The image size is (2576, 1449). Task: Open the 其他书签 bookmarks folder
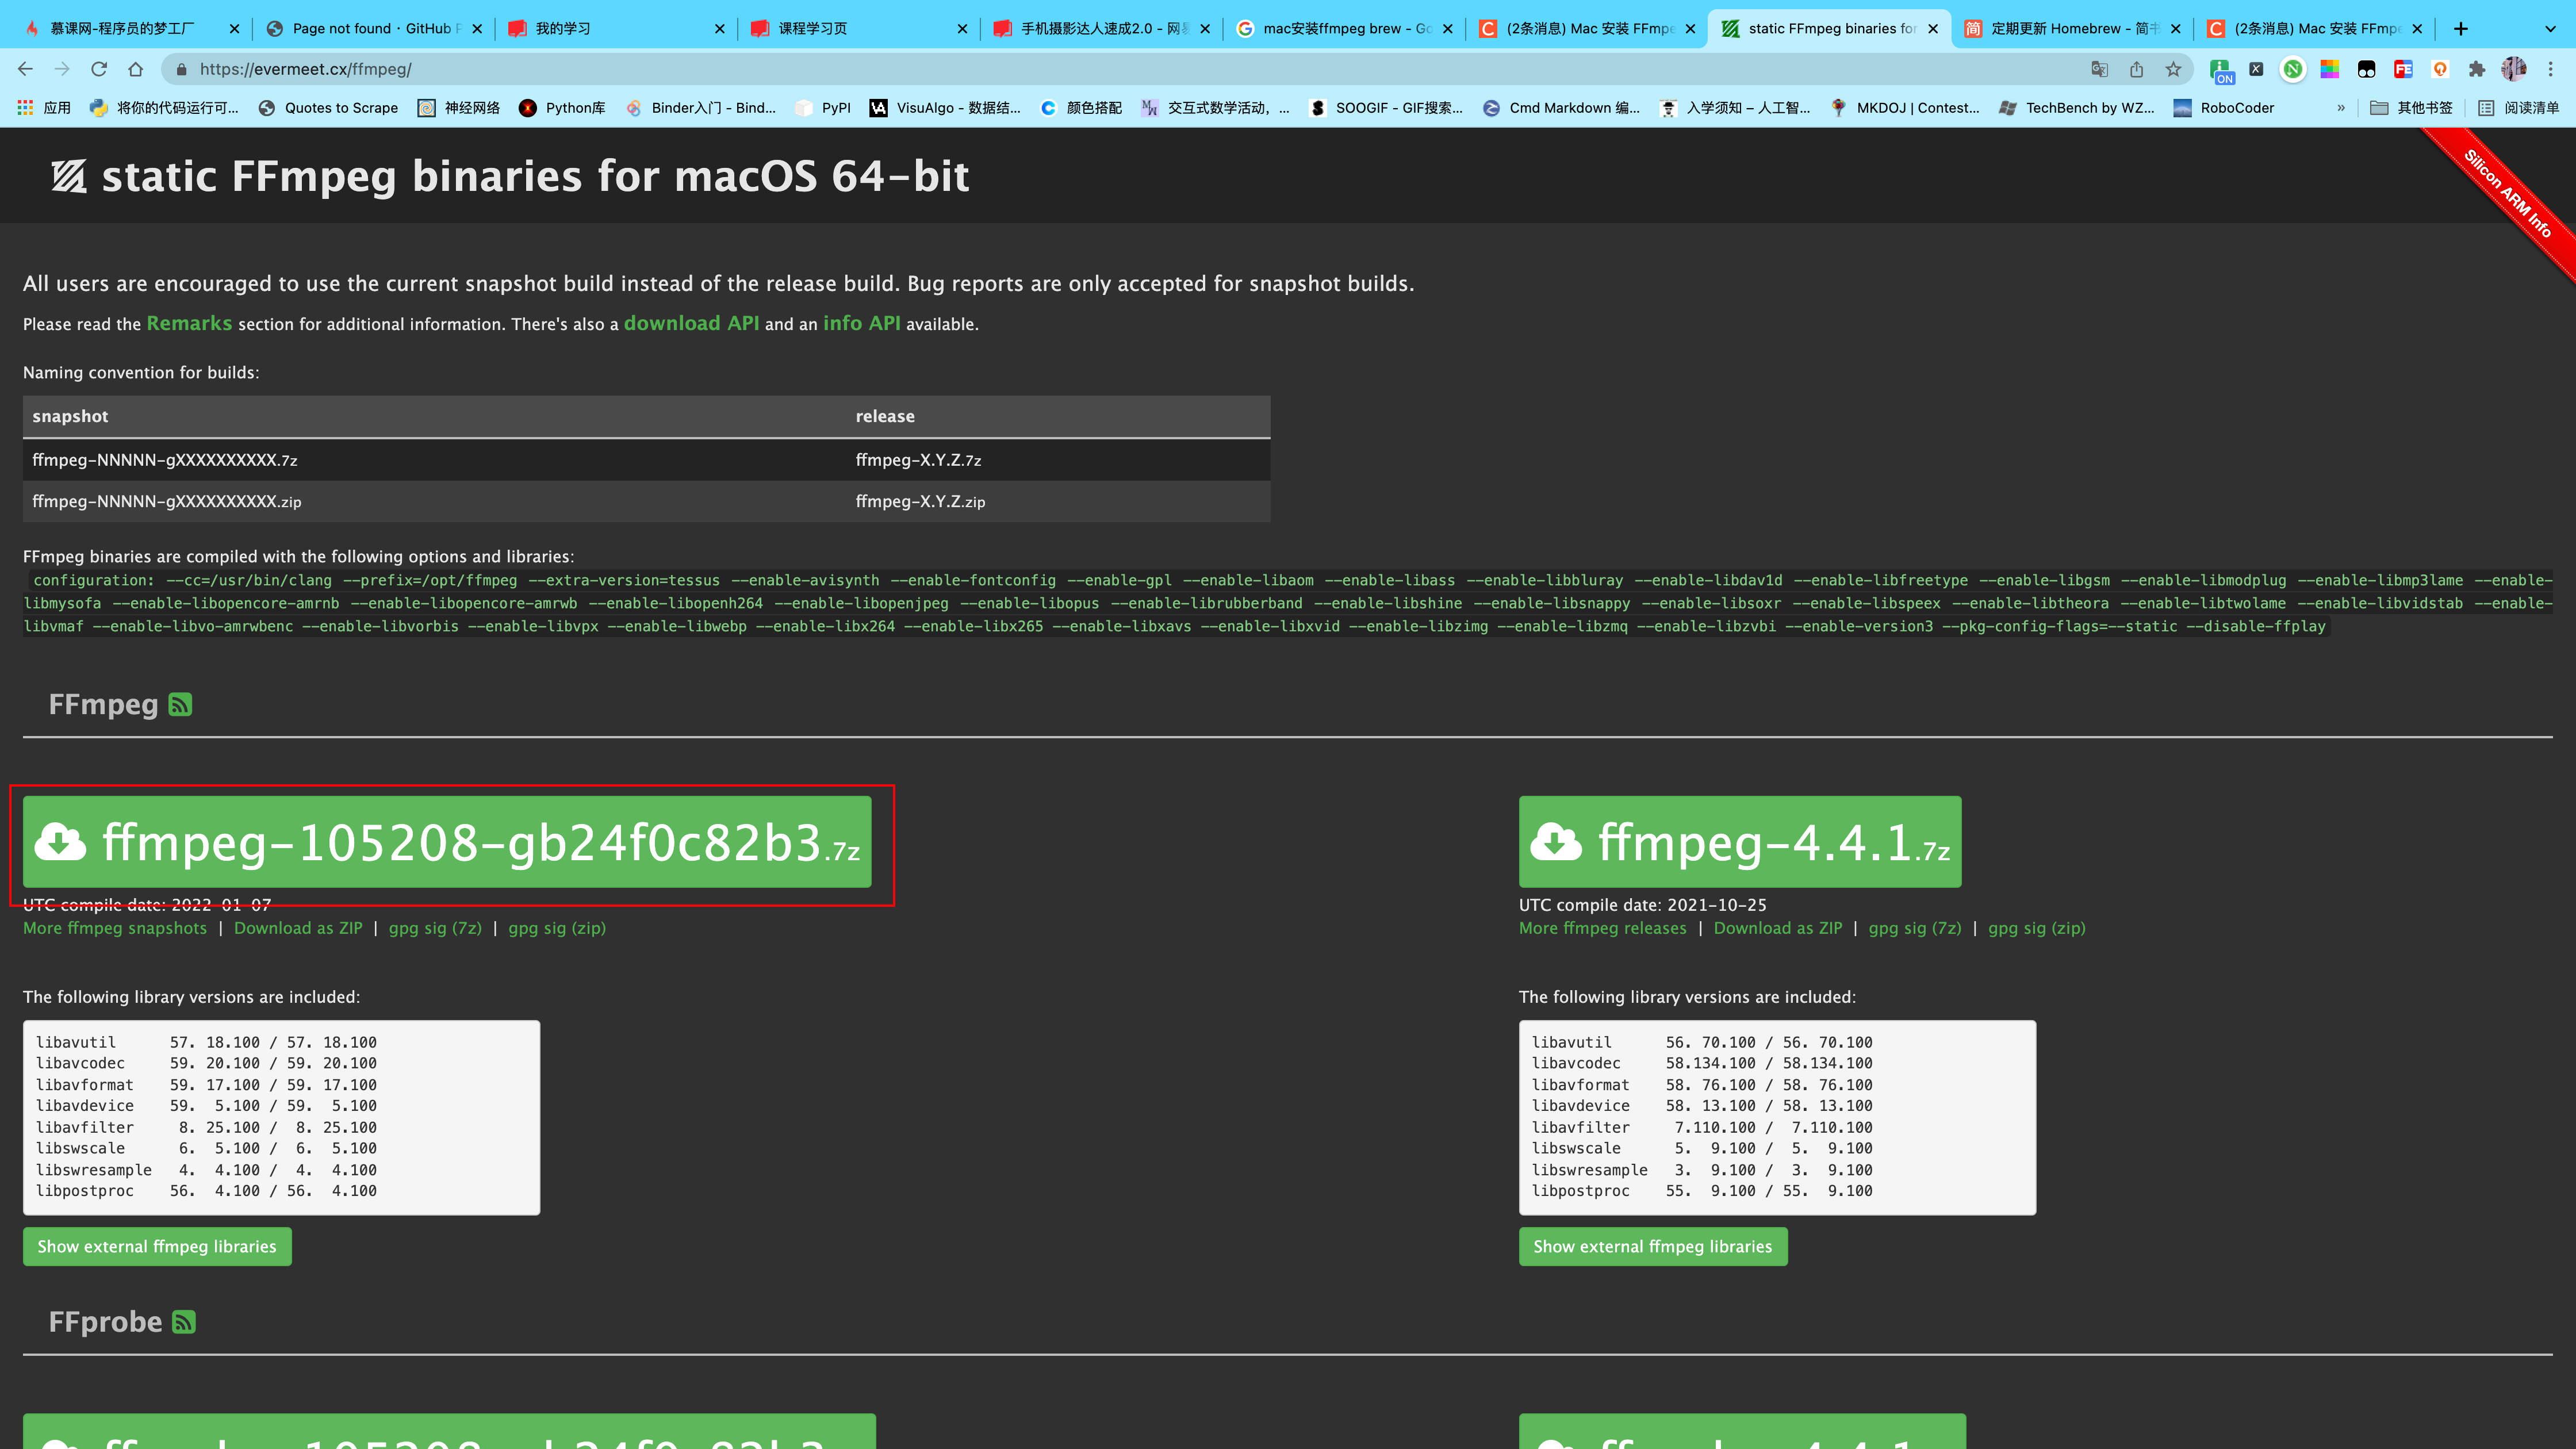pyautogui.click(x=2411, y=108)
